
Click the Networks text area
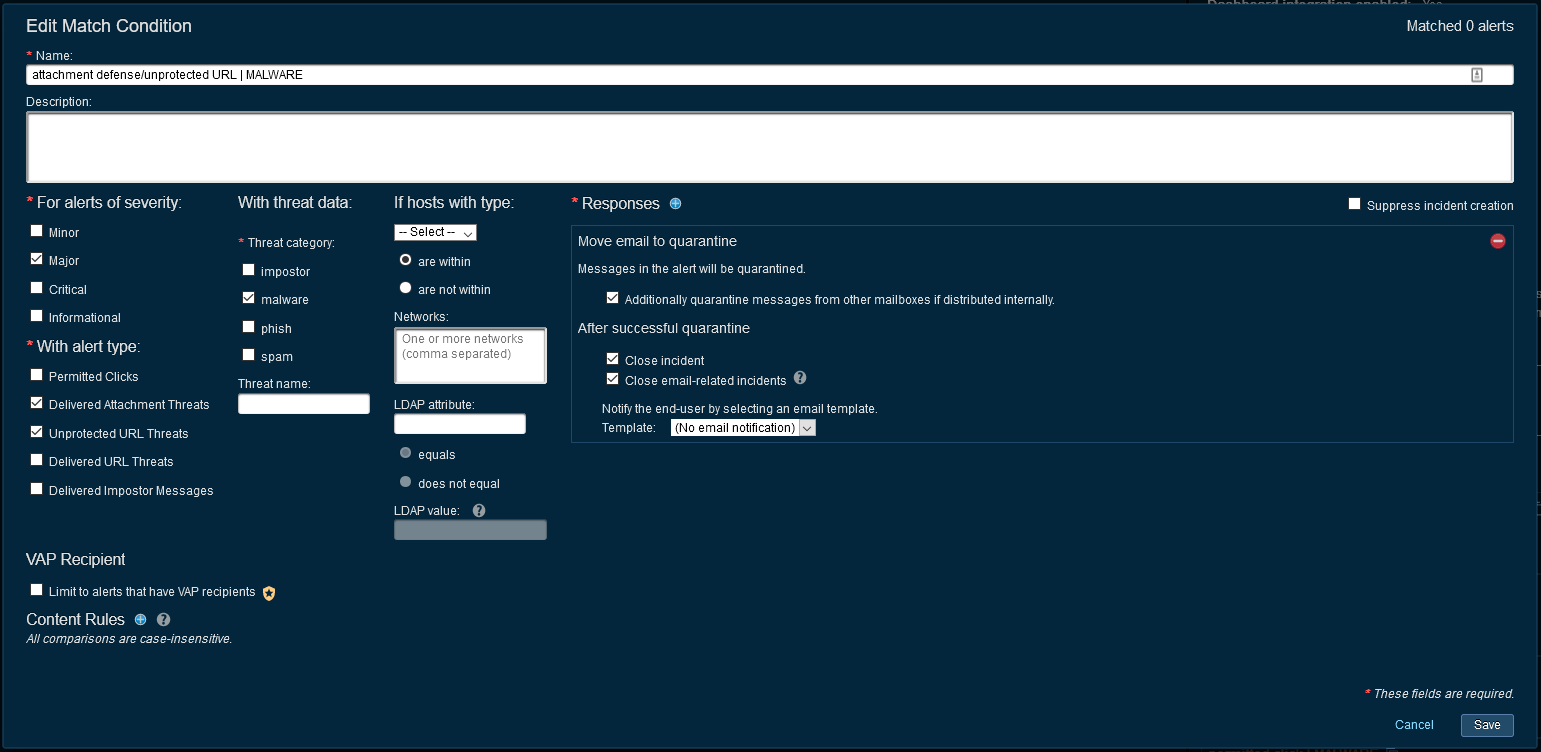tap(470, 355)
